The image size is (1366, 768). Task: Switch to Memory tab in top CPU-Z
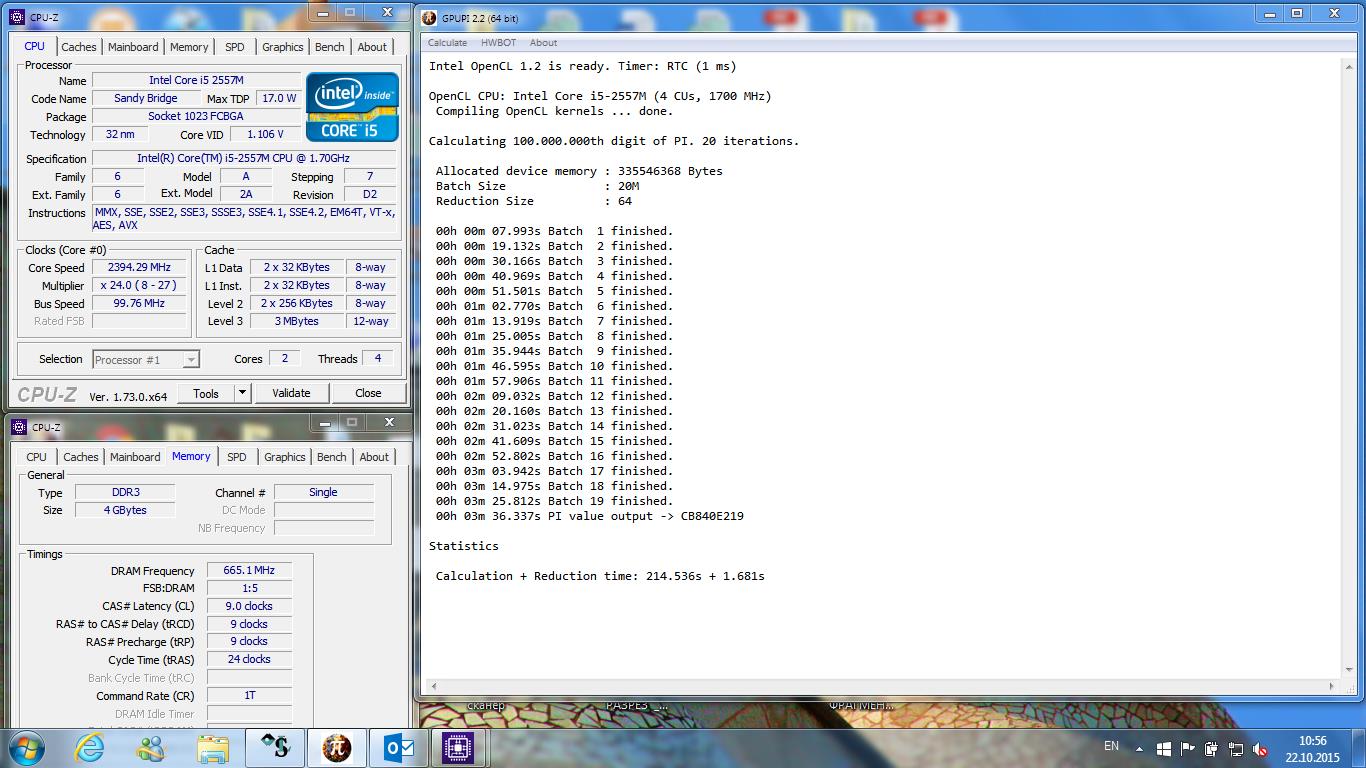[x=189, y=47]
